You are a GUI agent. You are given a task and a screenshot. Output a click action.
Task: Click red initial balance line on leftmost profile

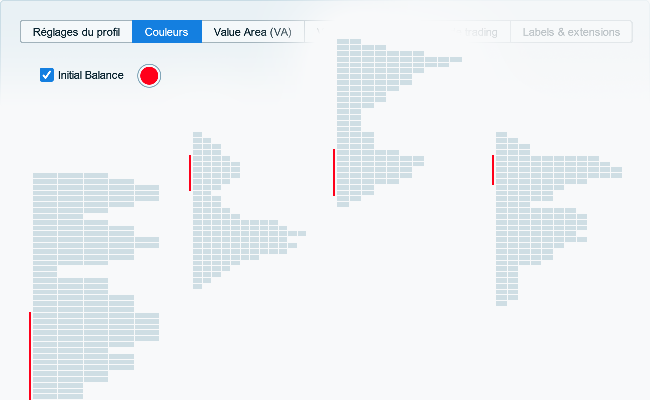[x=30, y=355]
